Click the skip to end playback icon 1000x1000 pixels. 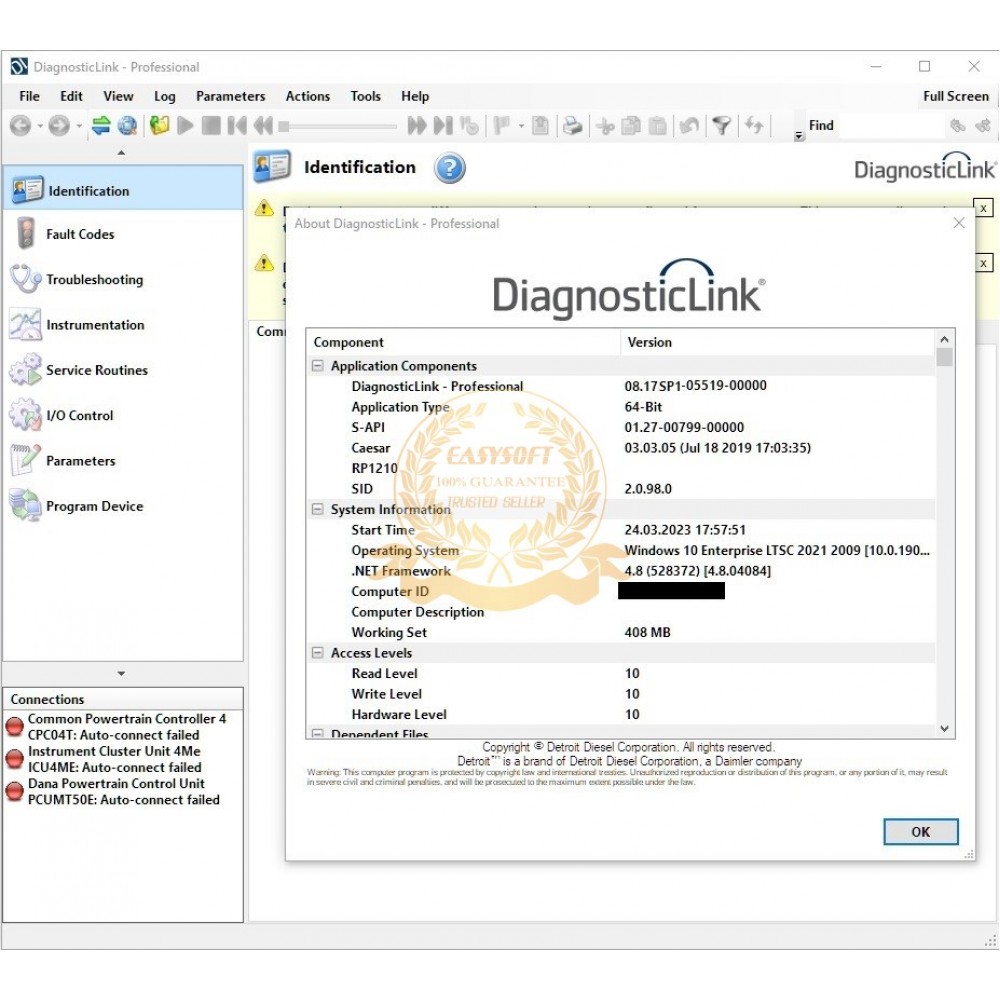[x=443, y=126]
